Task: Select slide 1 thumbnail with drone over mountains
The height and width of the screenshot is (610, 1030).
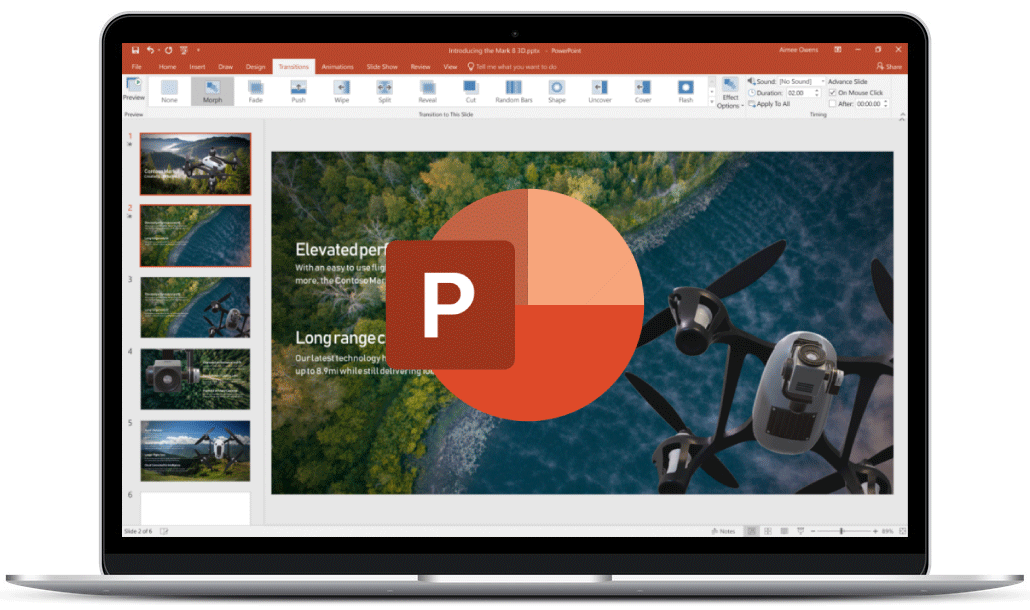Action: 195,164
